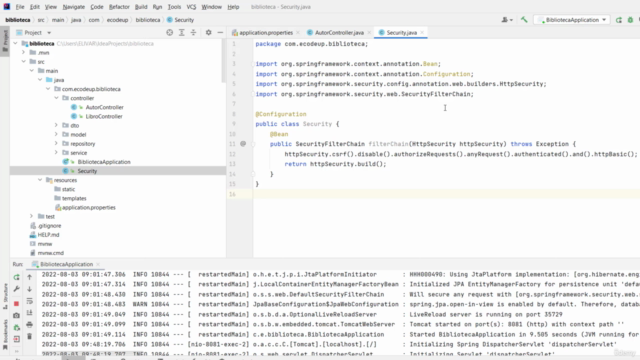
Task: Click the gutter bean icon on line 11
Action: coord(243,144)
